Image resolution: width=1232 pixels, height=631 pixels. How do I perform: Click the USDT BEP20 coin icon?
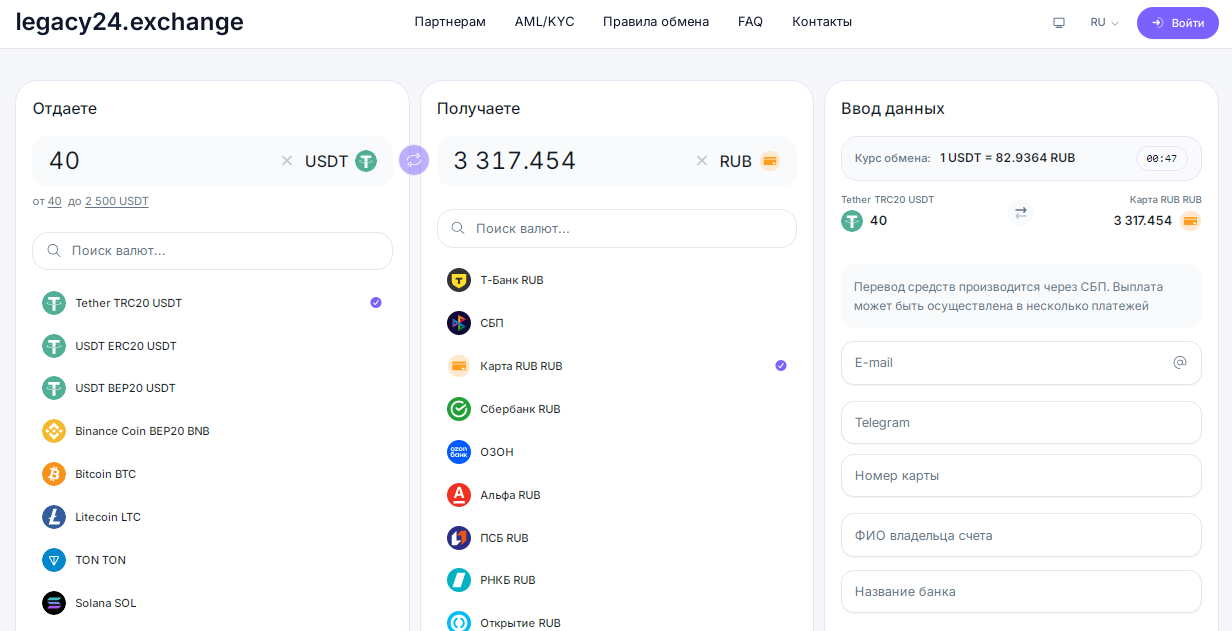(54, 388)
